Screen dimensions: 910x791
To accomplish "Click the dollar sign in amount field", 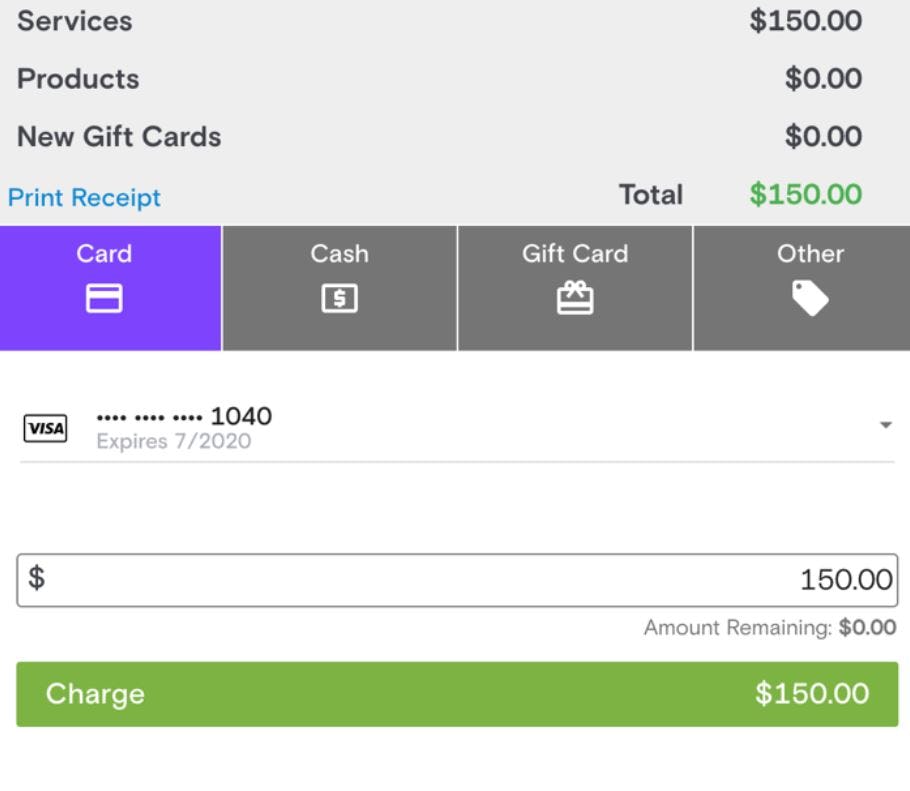I will point(36,578).
